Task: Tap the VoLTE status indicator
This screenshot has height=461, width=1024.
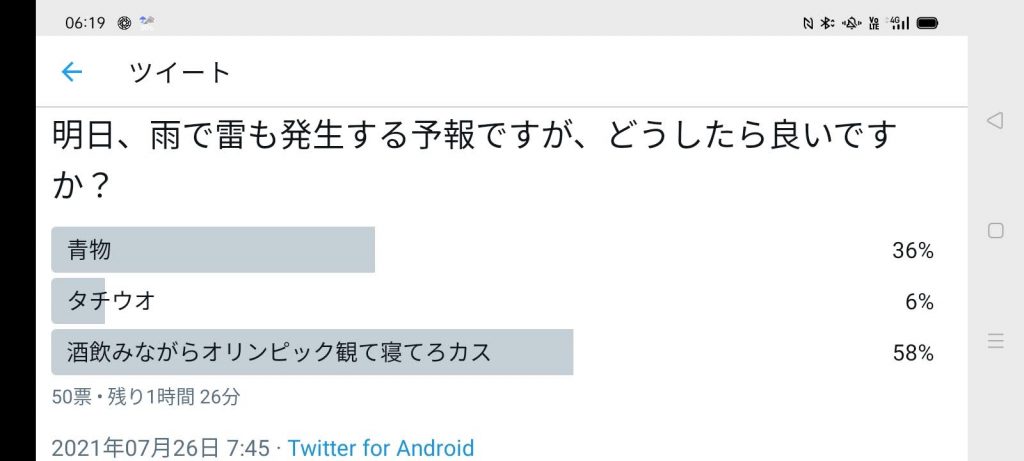Action: pyautogui.click(x=874, y=23)
